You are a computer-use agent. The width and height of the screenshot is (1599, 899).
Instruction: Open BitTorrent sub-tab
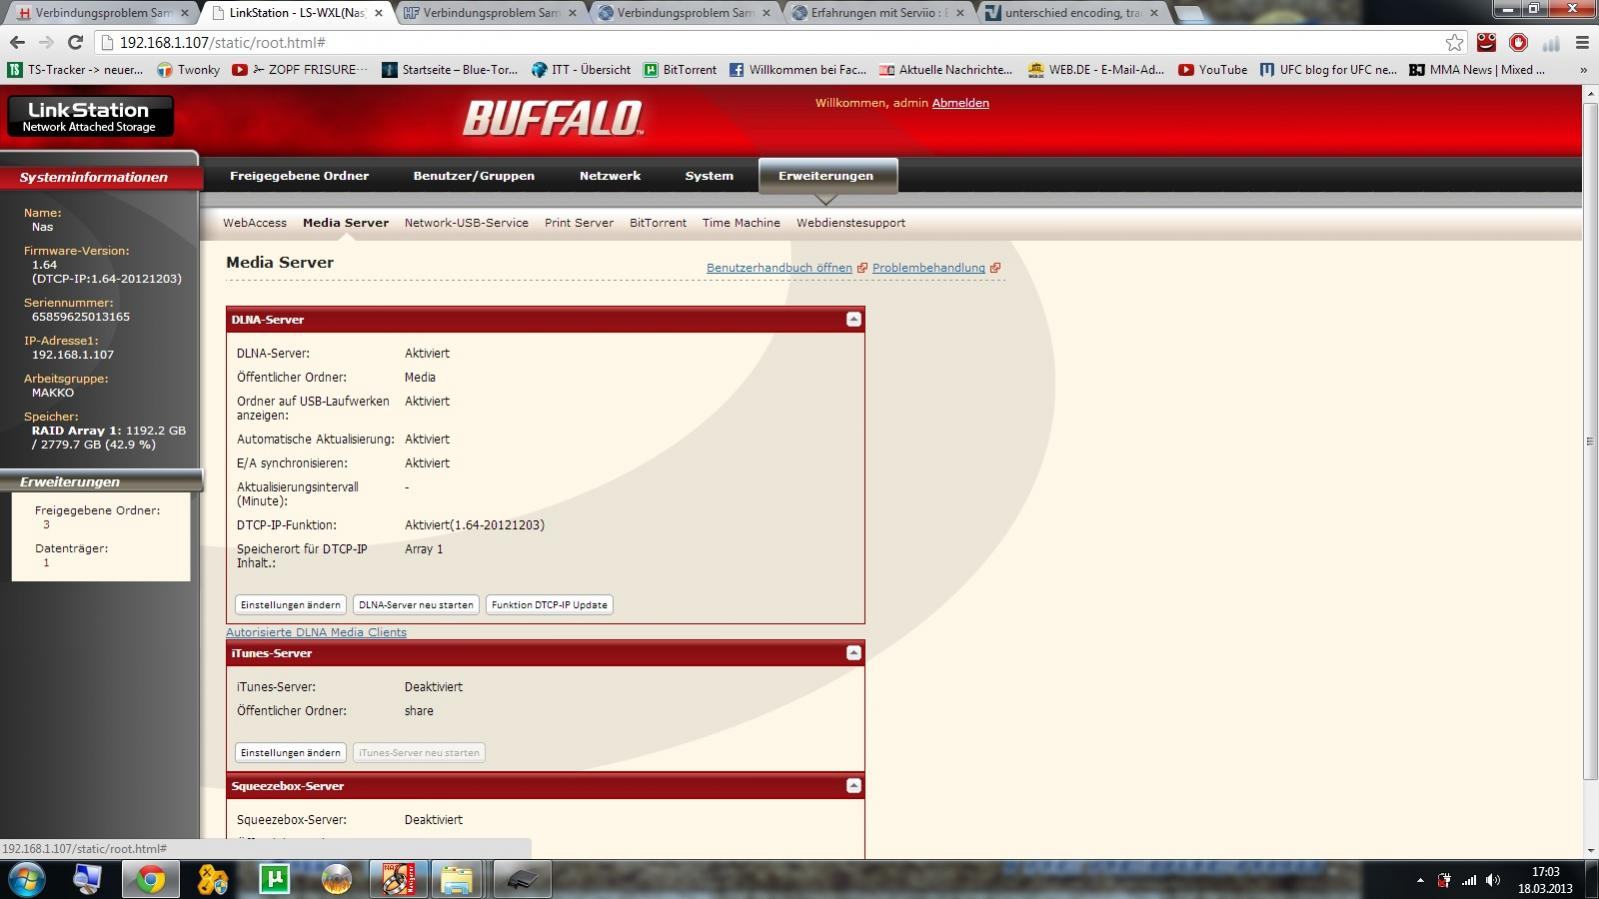click(x=658, y=223)
